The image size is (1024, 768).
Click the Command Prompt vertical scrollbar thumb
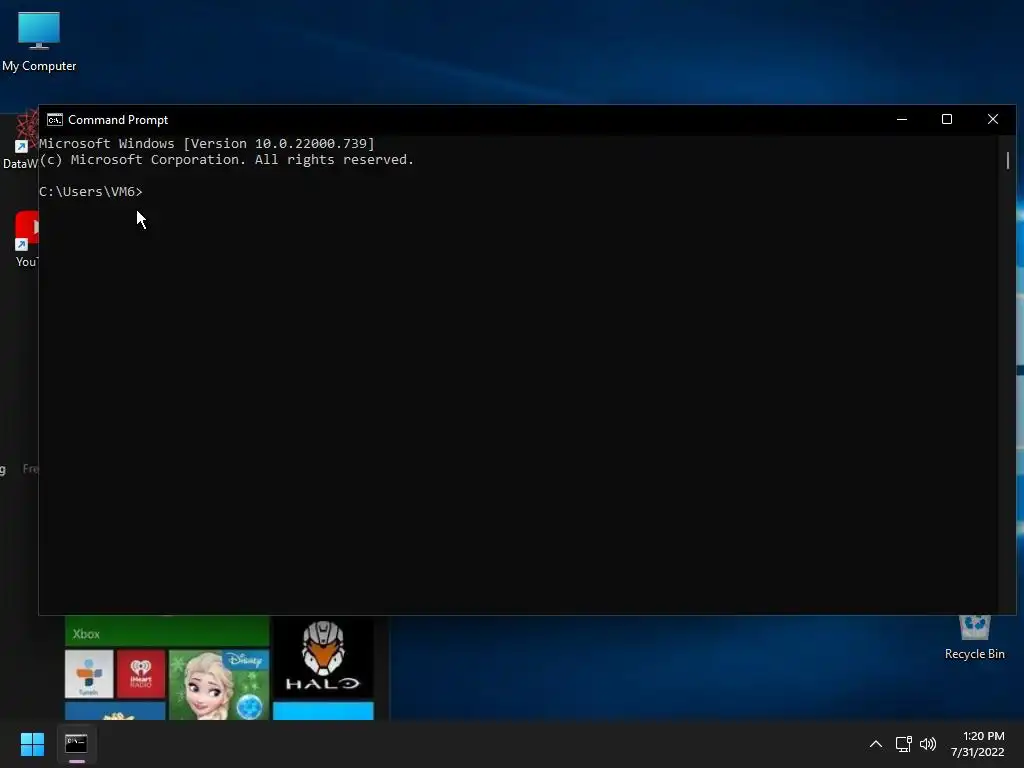[x=1008, y=160]
